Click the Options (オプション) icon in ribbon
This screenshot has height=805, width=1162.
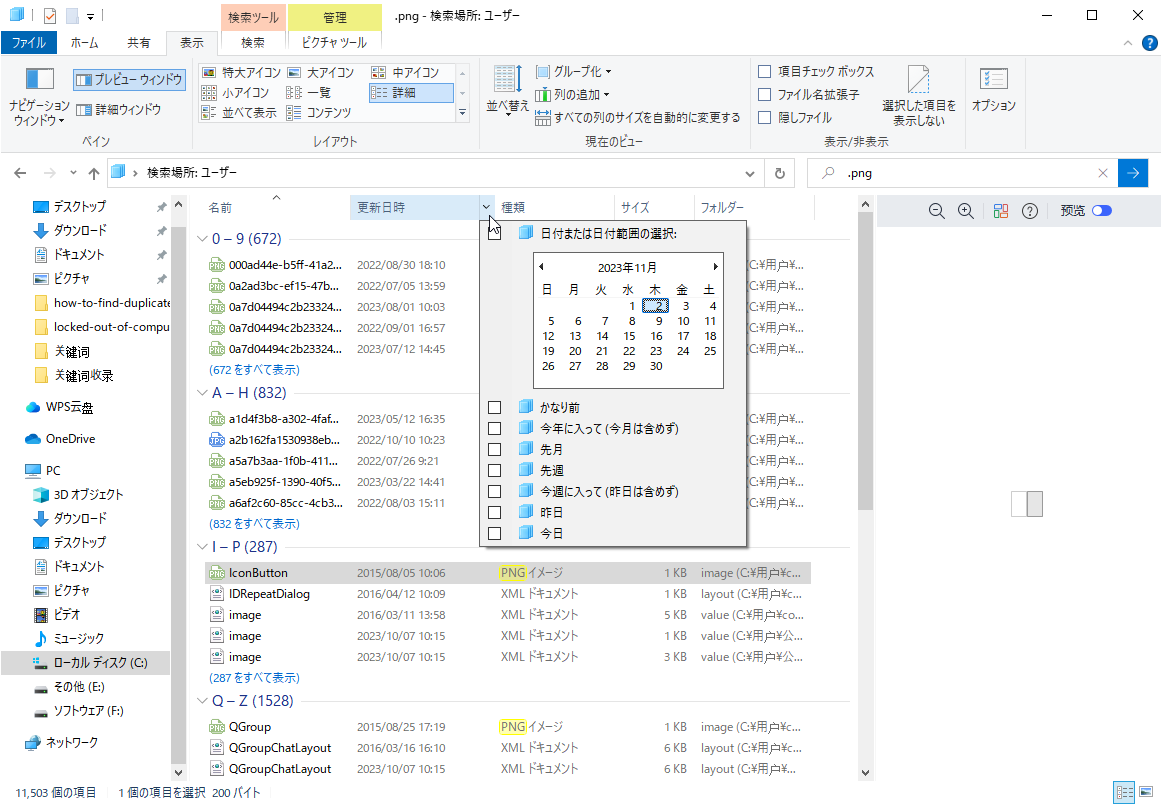tap(993, 80)
